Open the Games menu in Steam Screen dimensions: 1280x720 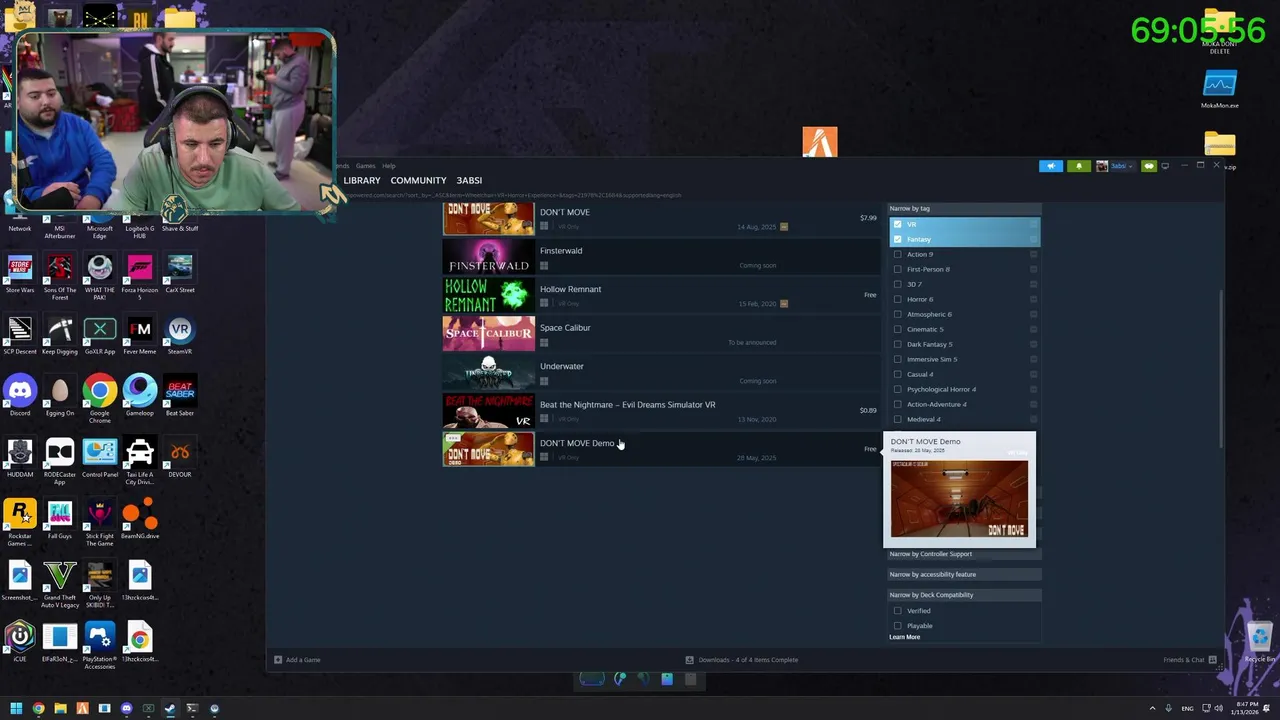[365, 166]
